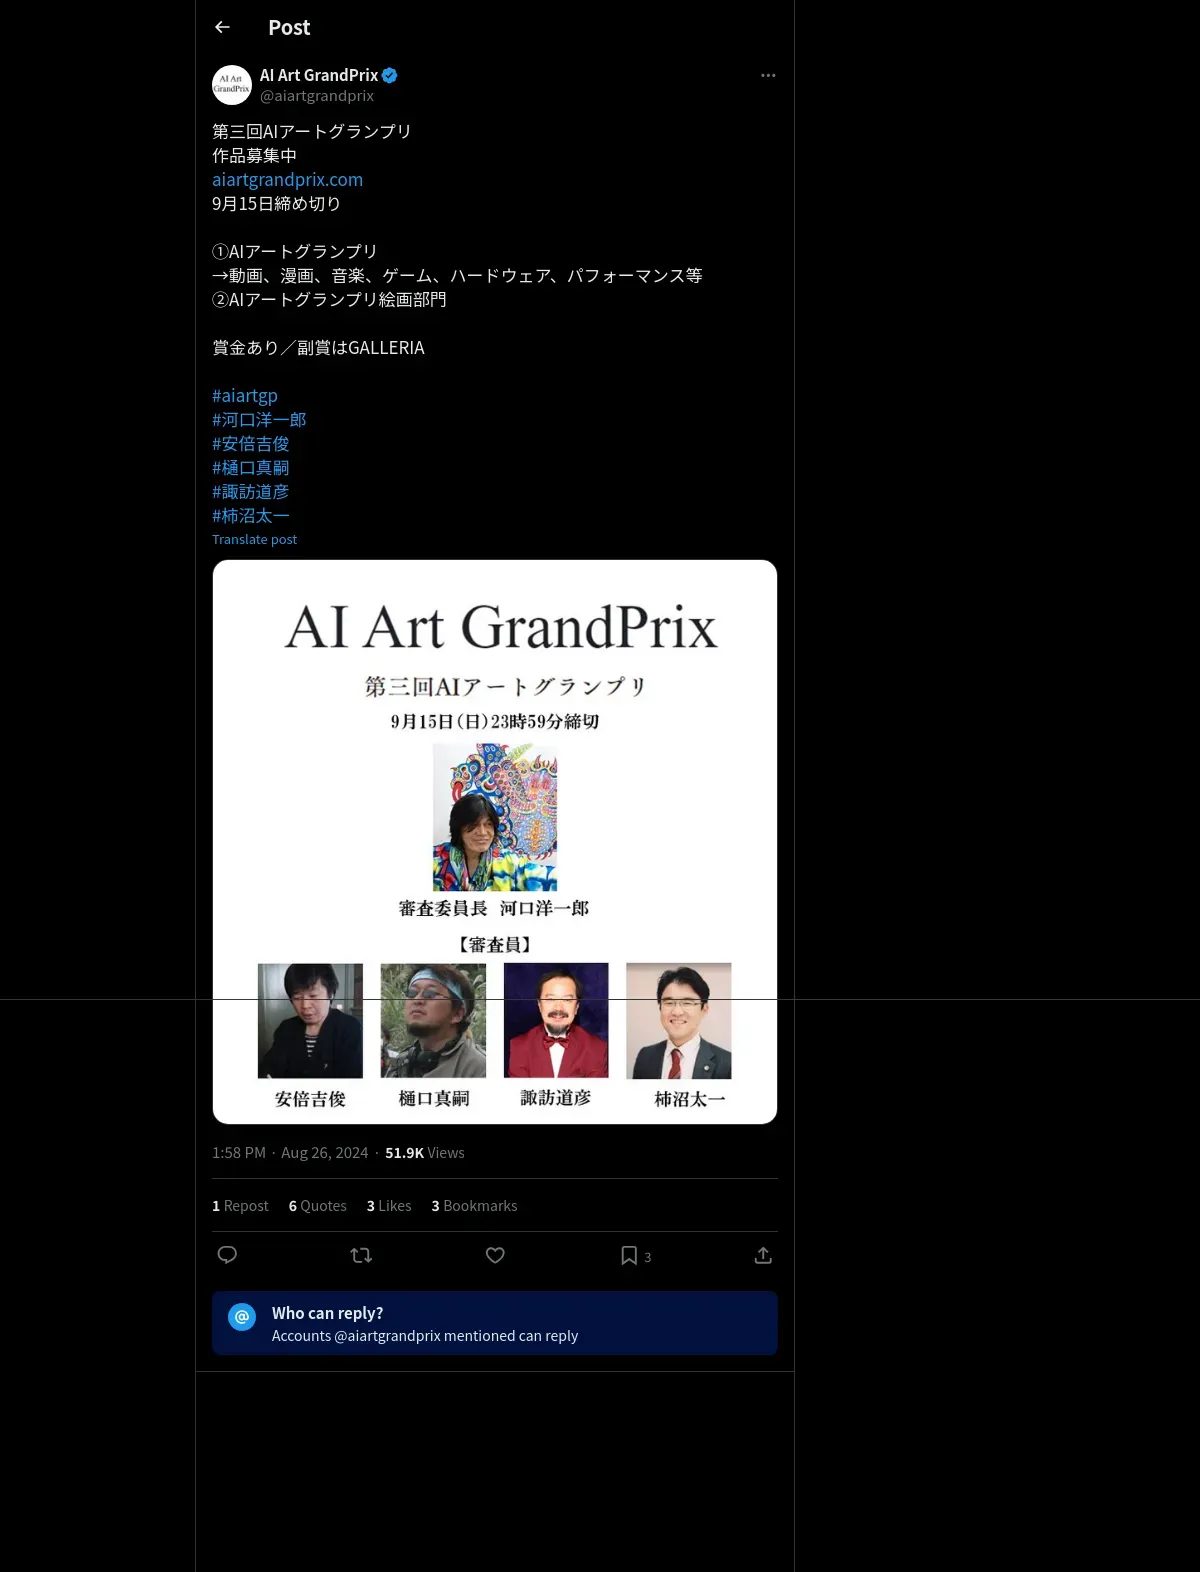View the 1 Repost list

(x=240, y=1206)
